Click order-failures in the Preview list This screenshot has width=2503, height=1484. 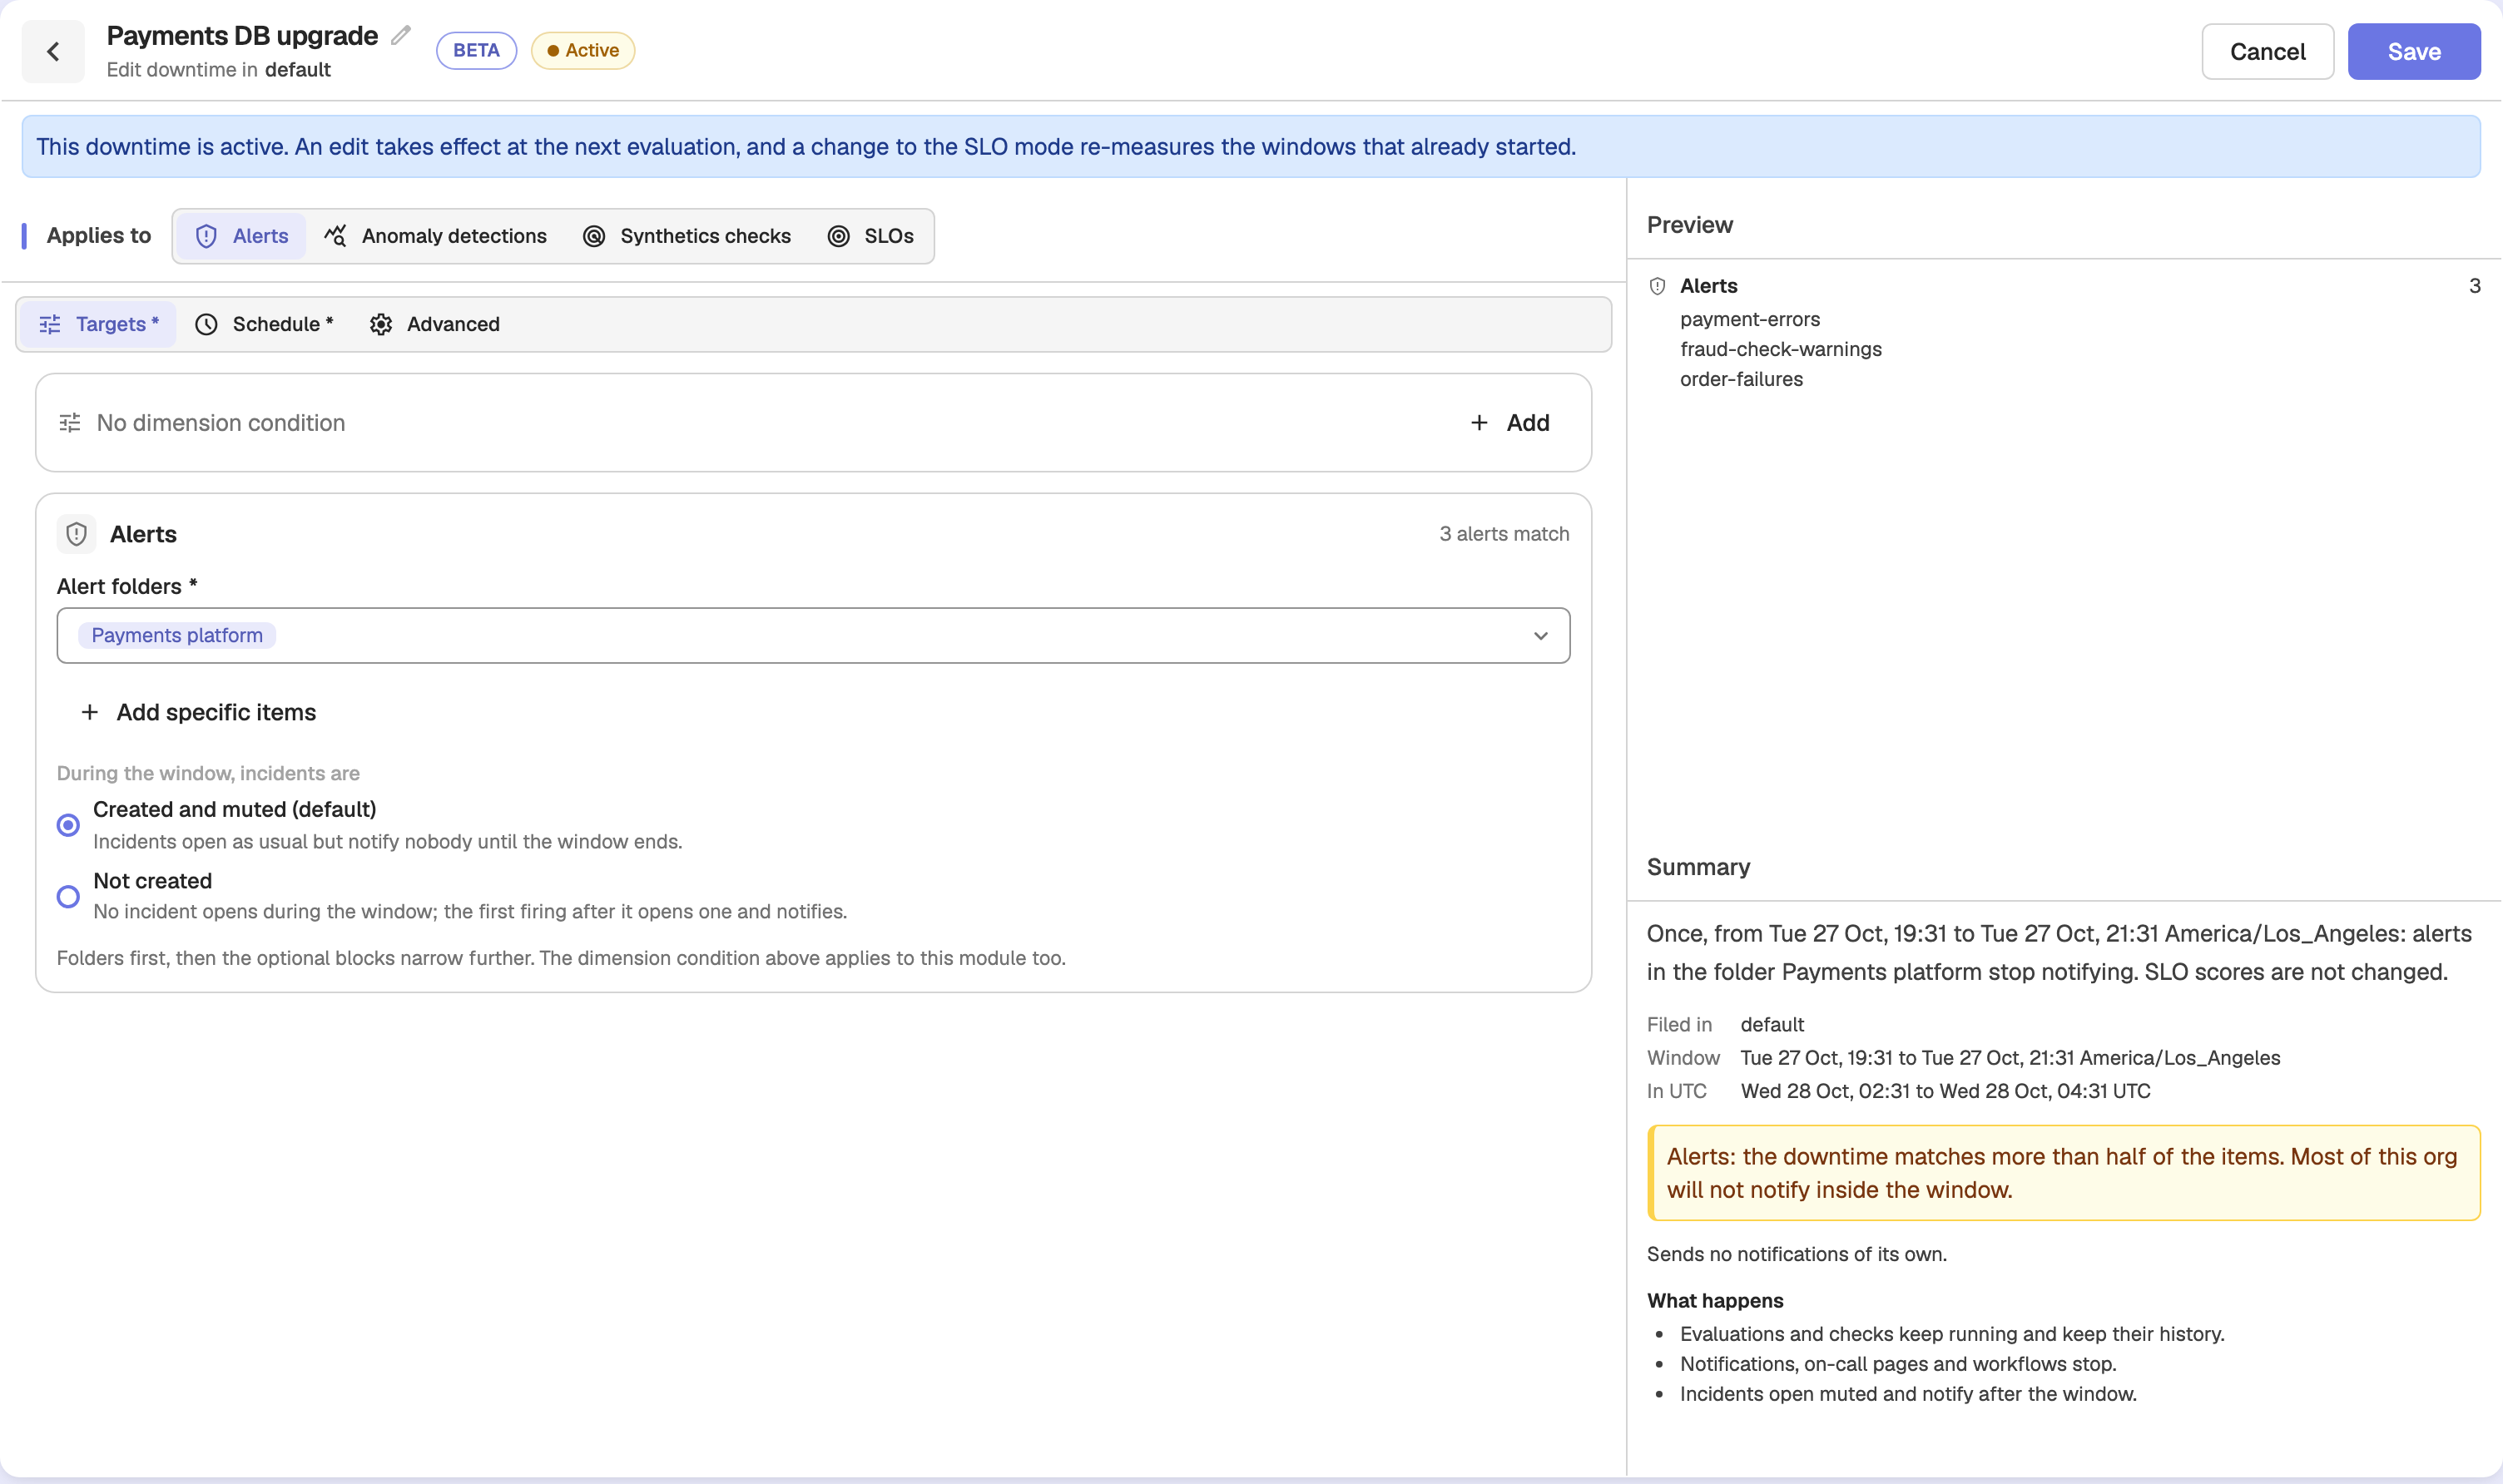pyautogui.click(x=1741, y=379)
